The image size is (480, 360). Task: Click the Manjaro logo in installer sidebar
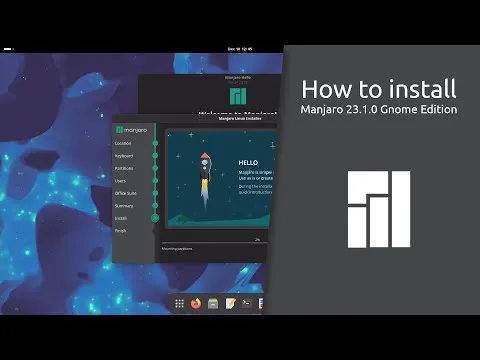click(131, 130)
